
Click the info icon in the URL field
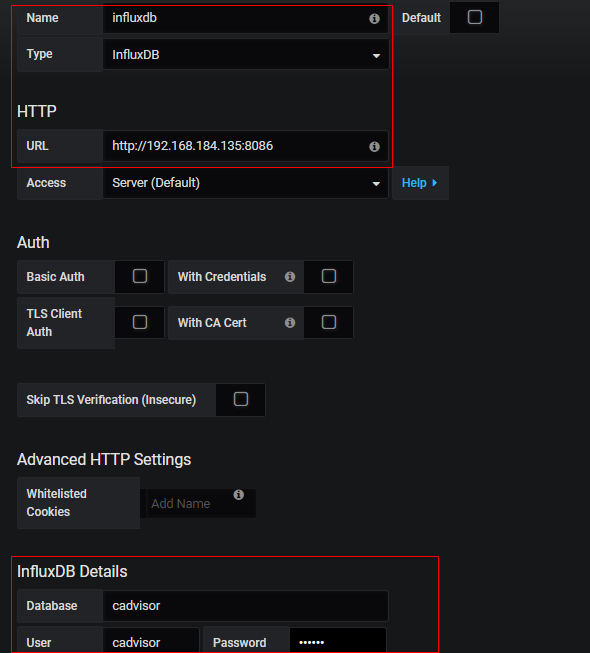click(x=374, y=147)
